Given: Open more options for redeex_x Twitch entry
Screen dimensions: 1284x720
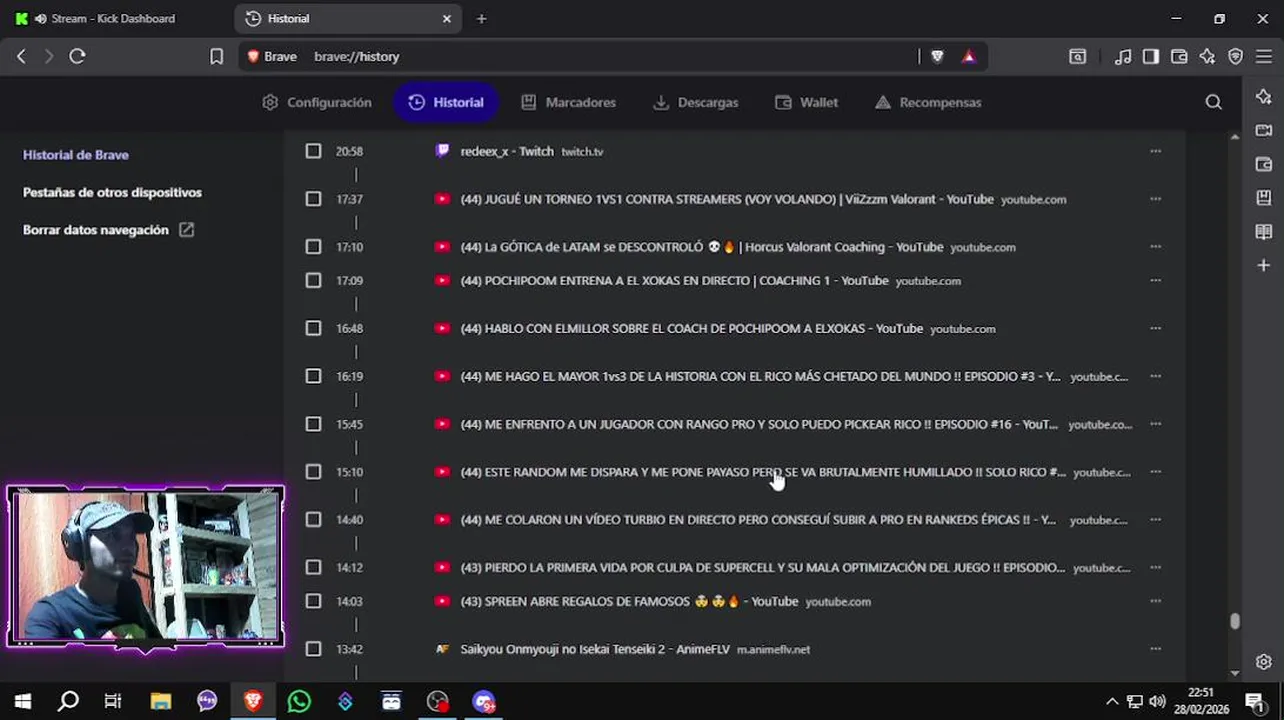Looking at the screenshot, I should click(x=1155, y=151).
